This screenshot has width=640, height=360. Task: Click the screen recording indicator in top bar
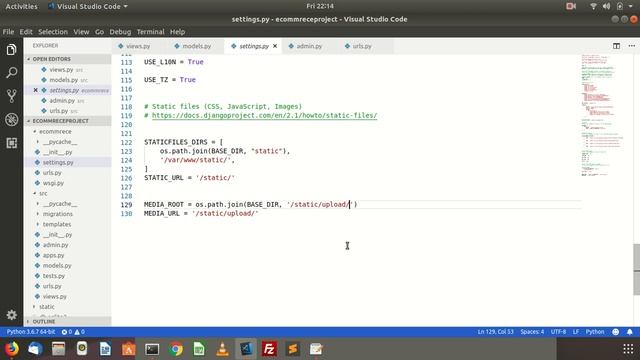click(571, 6)
